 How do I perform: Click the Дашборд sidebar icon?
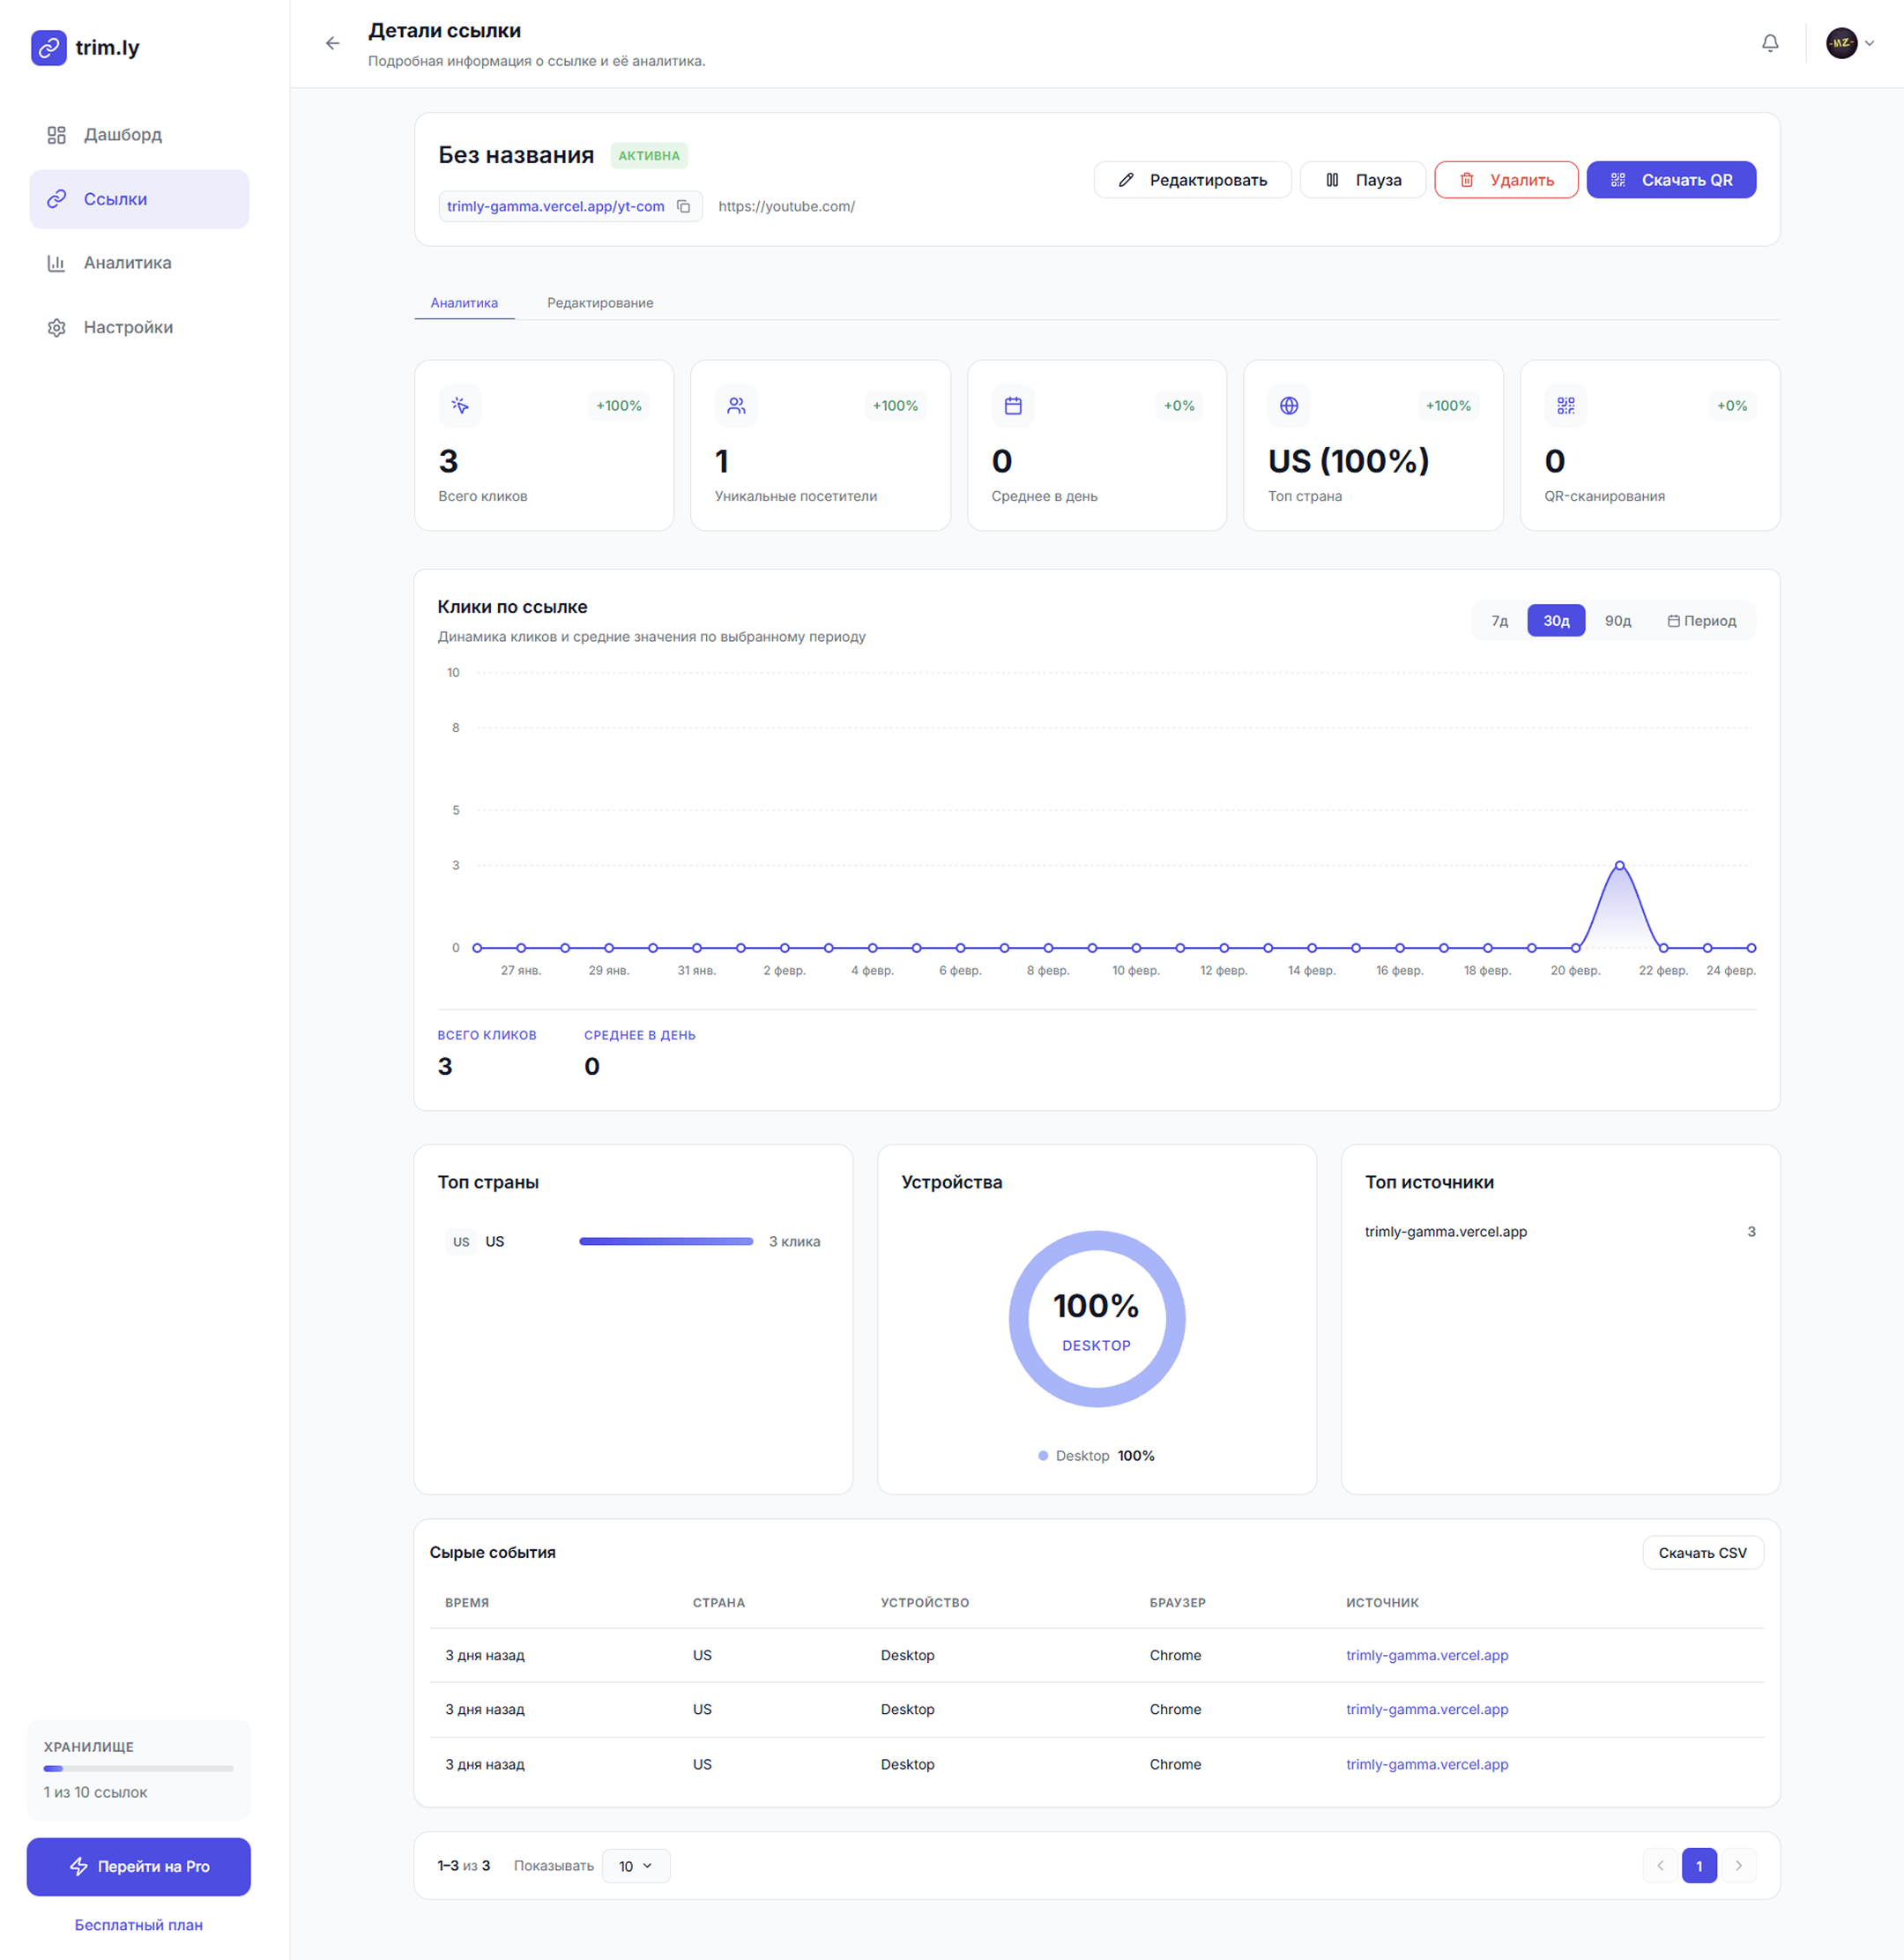point(56,135)
